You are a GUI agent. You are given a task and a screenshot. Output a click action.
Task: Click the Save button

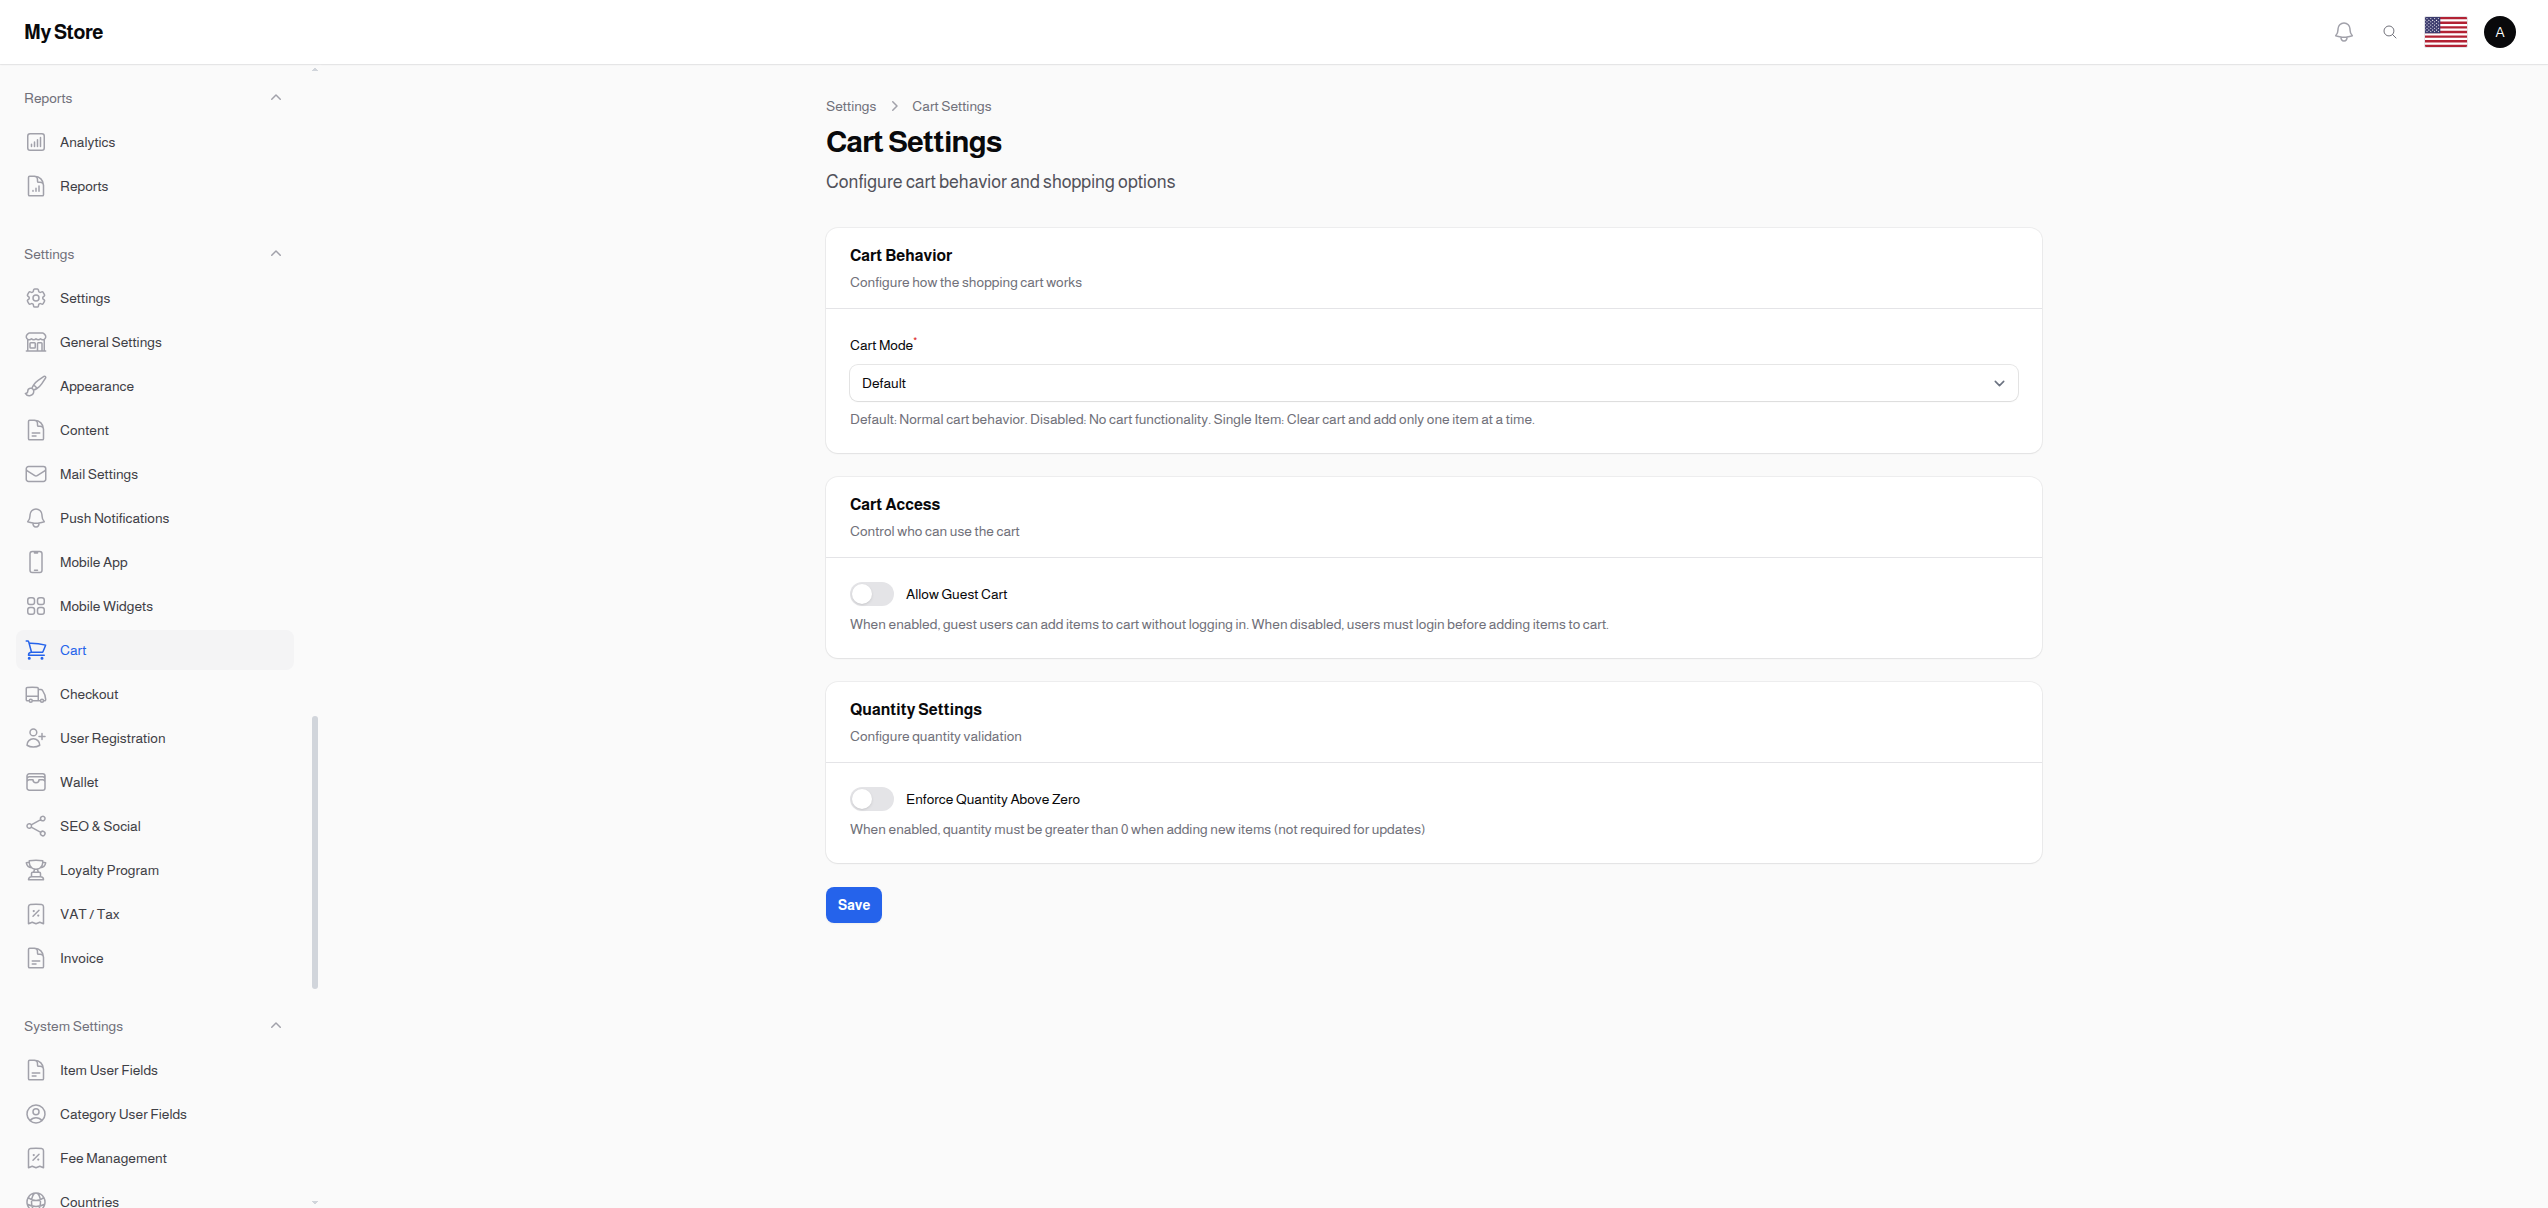point(853,904)
